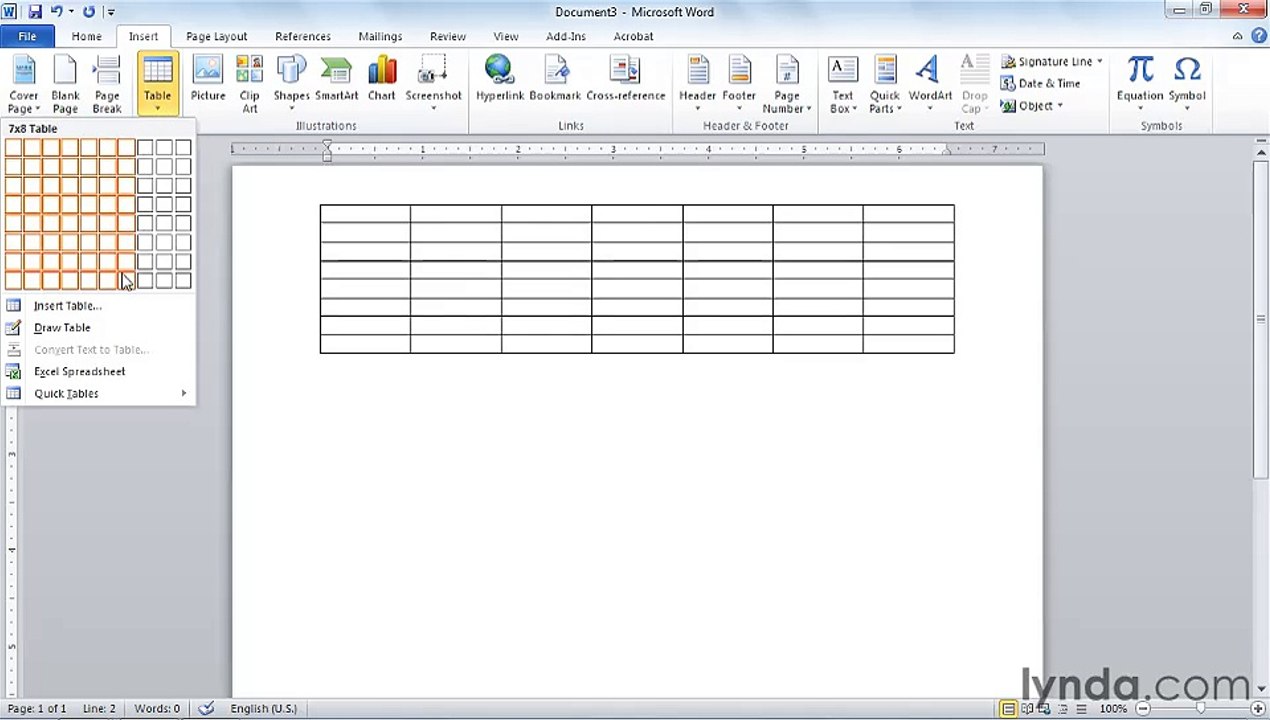Click the English (U.S.) language indicator
The height and width of the screenshot is (720, 1270).
(x=263, y=709)
